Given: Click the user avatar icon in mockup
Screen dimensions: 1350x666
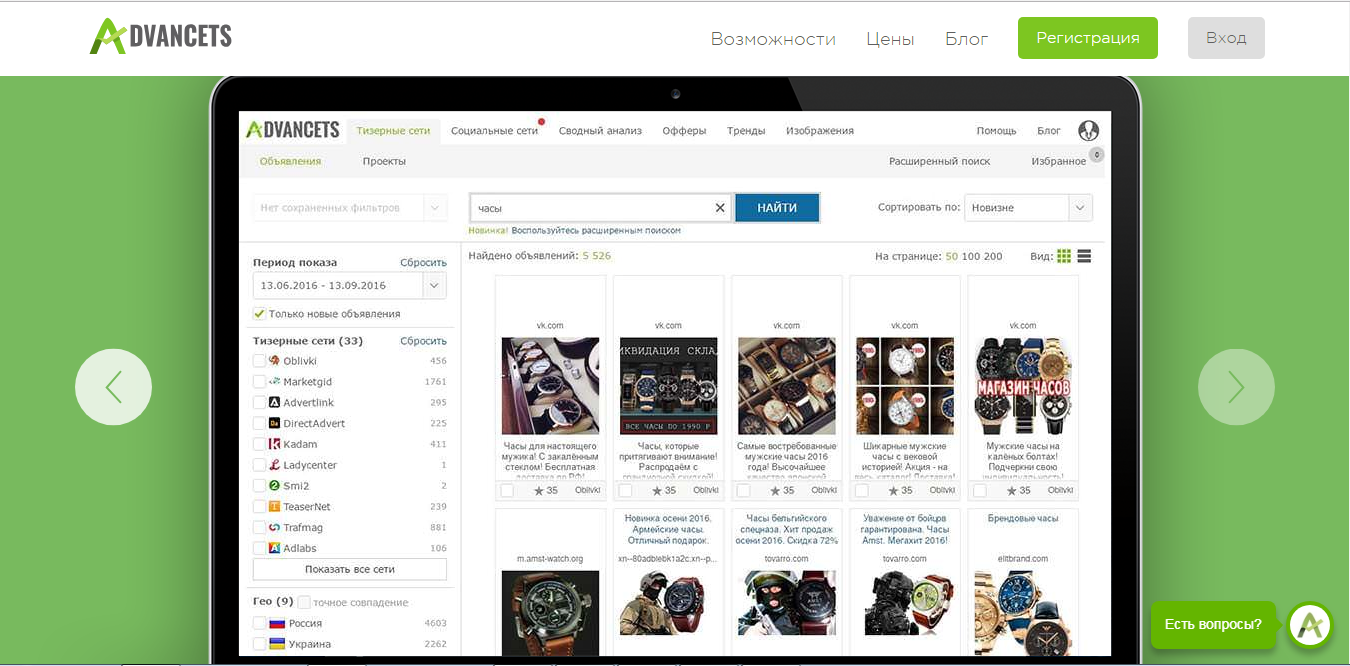Looking at the screenshot, I should pyautogui.click(x=1089, y=131).
